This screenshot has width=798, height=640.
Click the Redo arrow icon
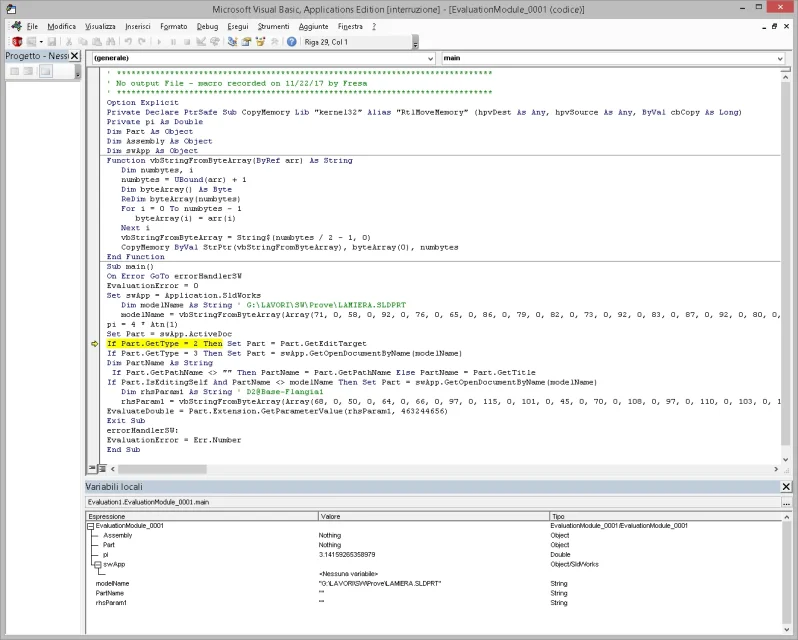click(141, 42)
